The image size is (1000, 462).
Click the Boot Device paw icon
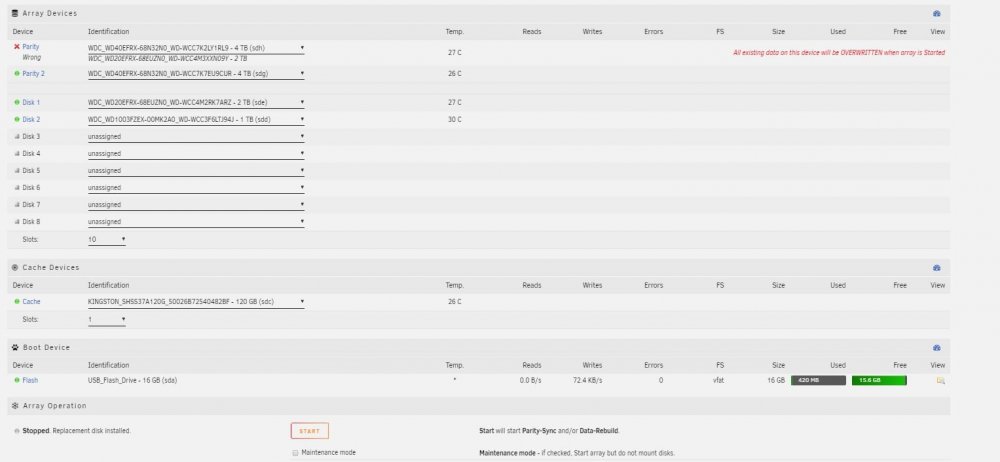click(15, 347)
